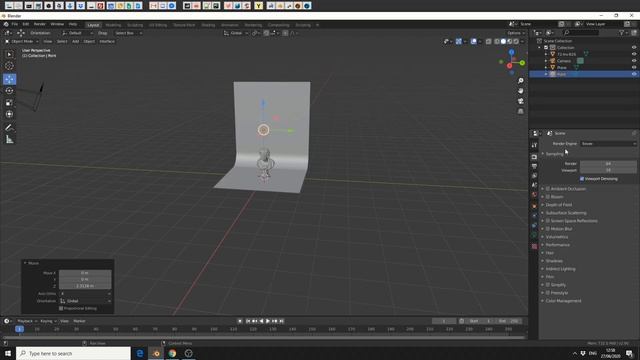The height and width of the screenshot is (360, 640).
Task: Switch to rendered viewport shading
Action: point(516,41)
